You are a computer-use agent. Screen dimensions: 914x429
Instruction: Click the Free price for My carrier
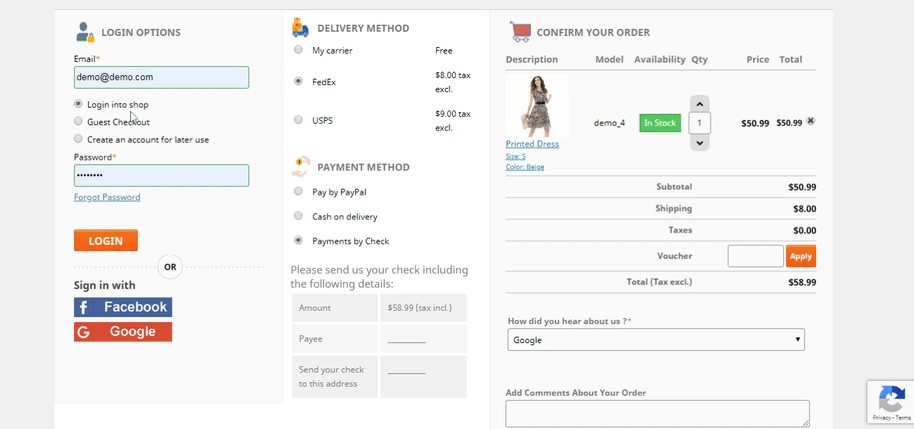[x=444, y=51]
